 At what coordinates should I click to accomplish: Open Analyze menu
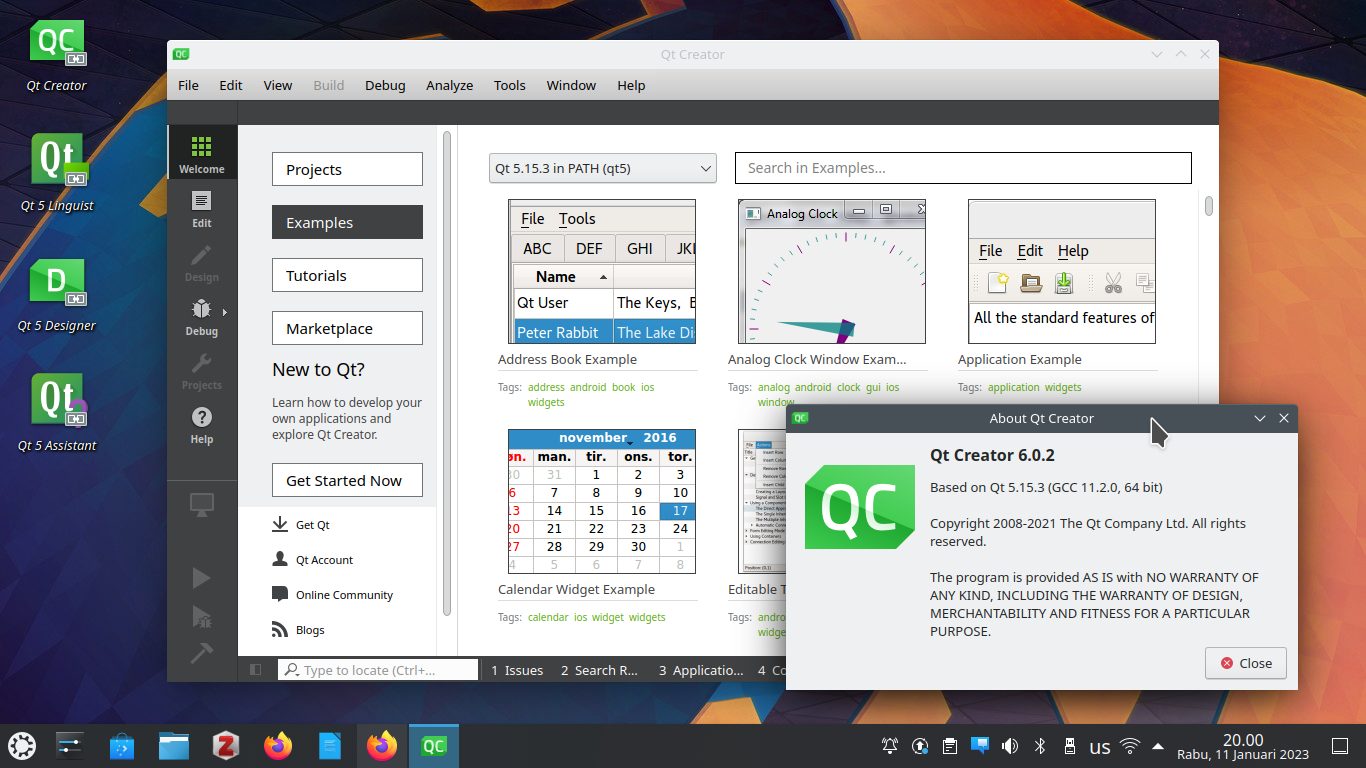pyautogui.click(x=450, y=85)
